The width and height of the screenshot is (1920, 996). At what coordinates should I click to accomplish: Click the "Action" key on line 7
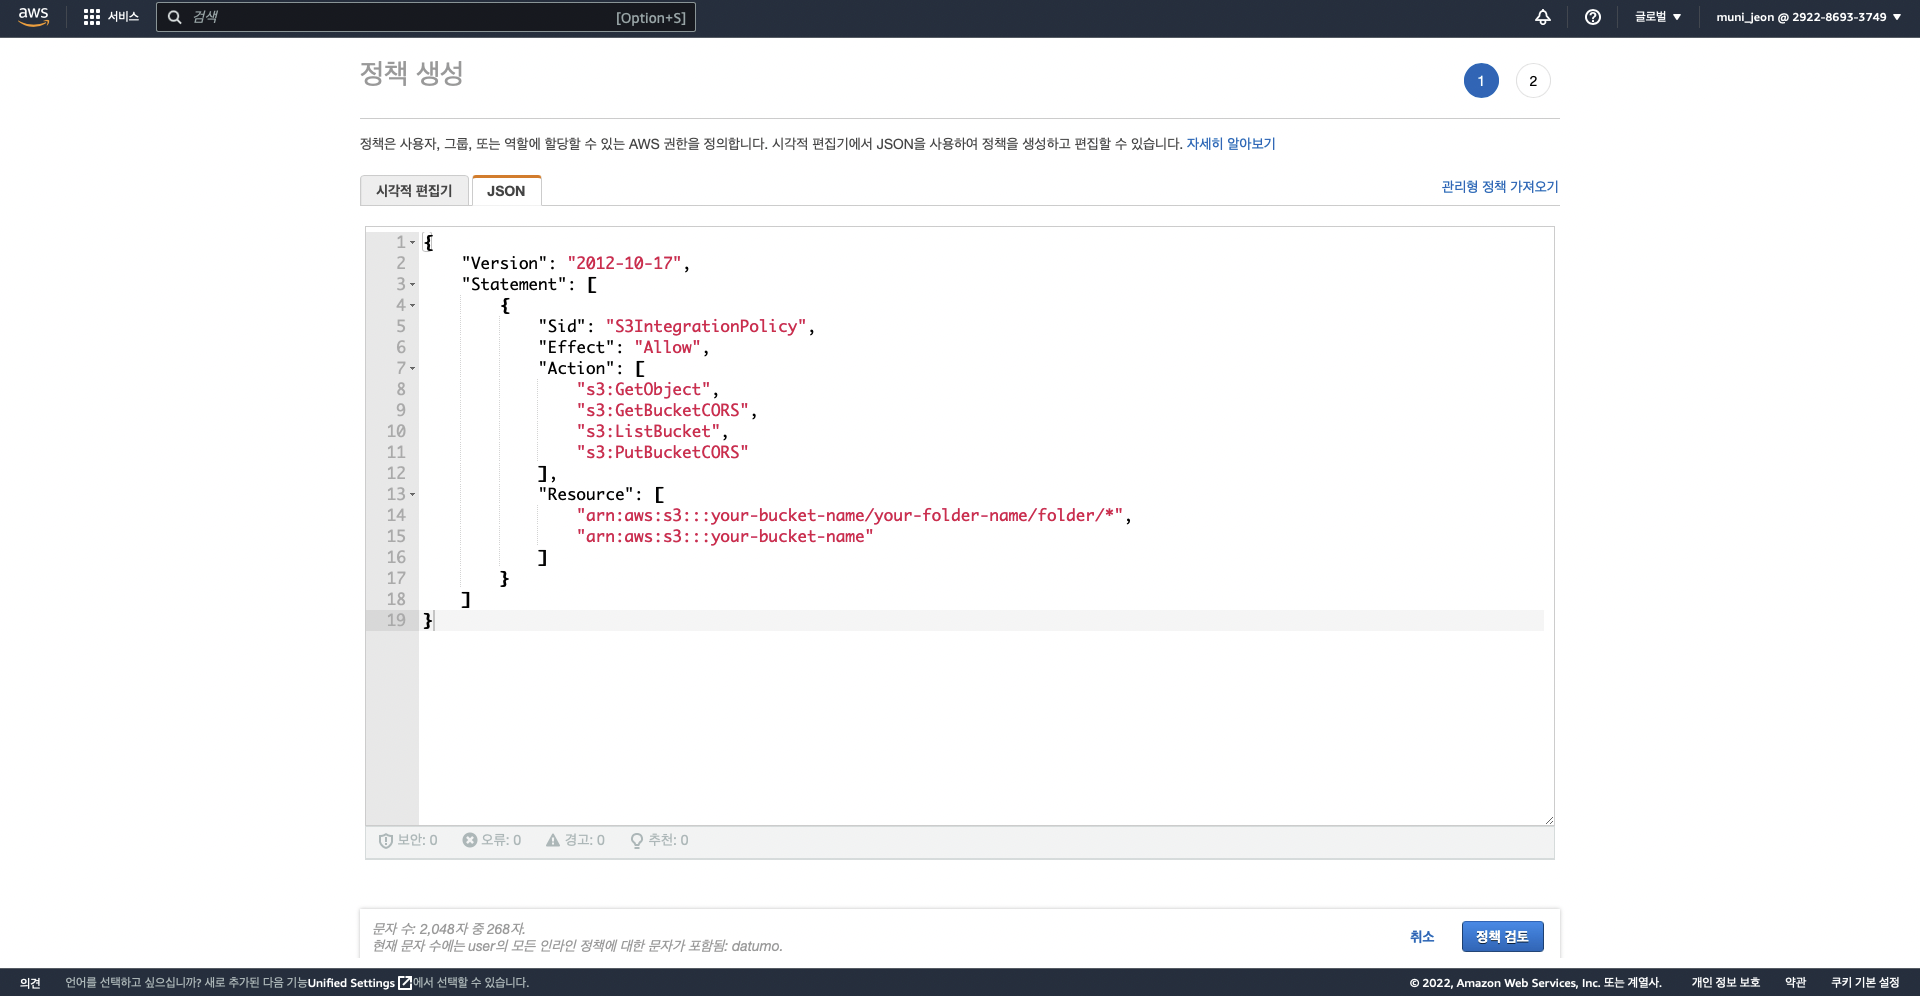click(x=576, y=368)
